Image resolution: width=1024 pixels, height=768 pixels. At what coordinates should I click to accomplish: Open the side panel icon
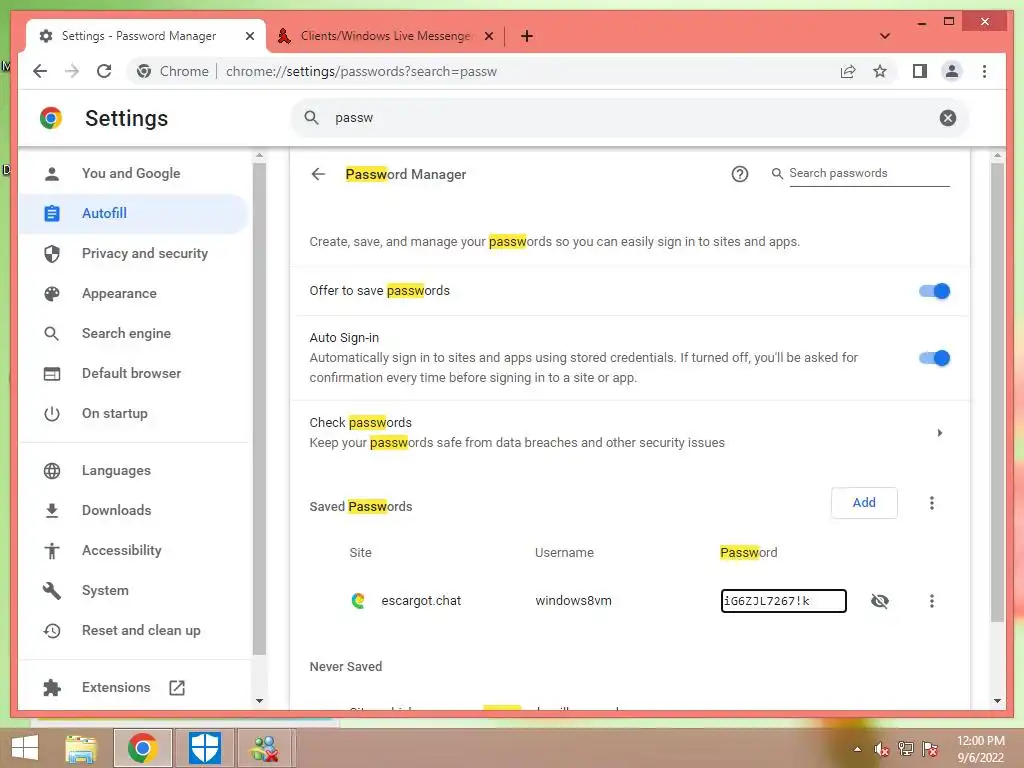(920, 71)
